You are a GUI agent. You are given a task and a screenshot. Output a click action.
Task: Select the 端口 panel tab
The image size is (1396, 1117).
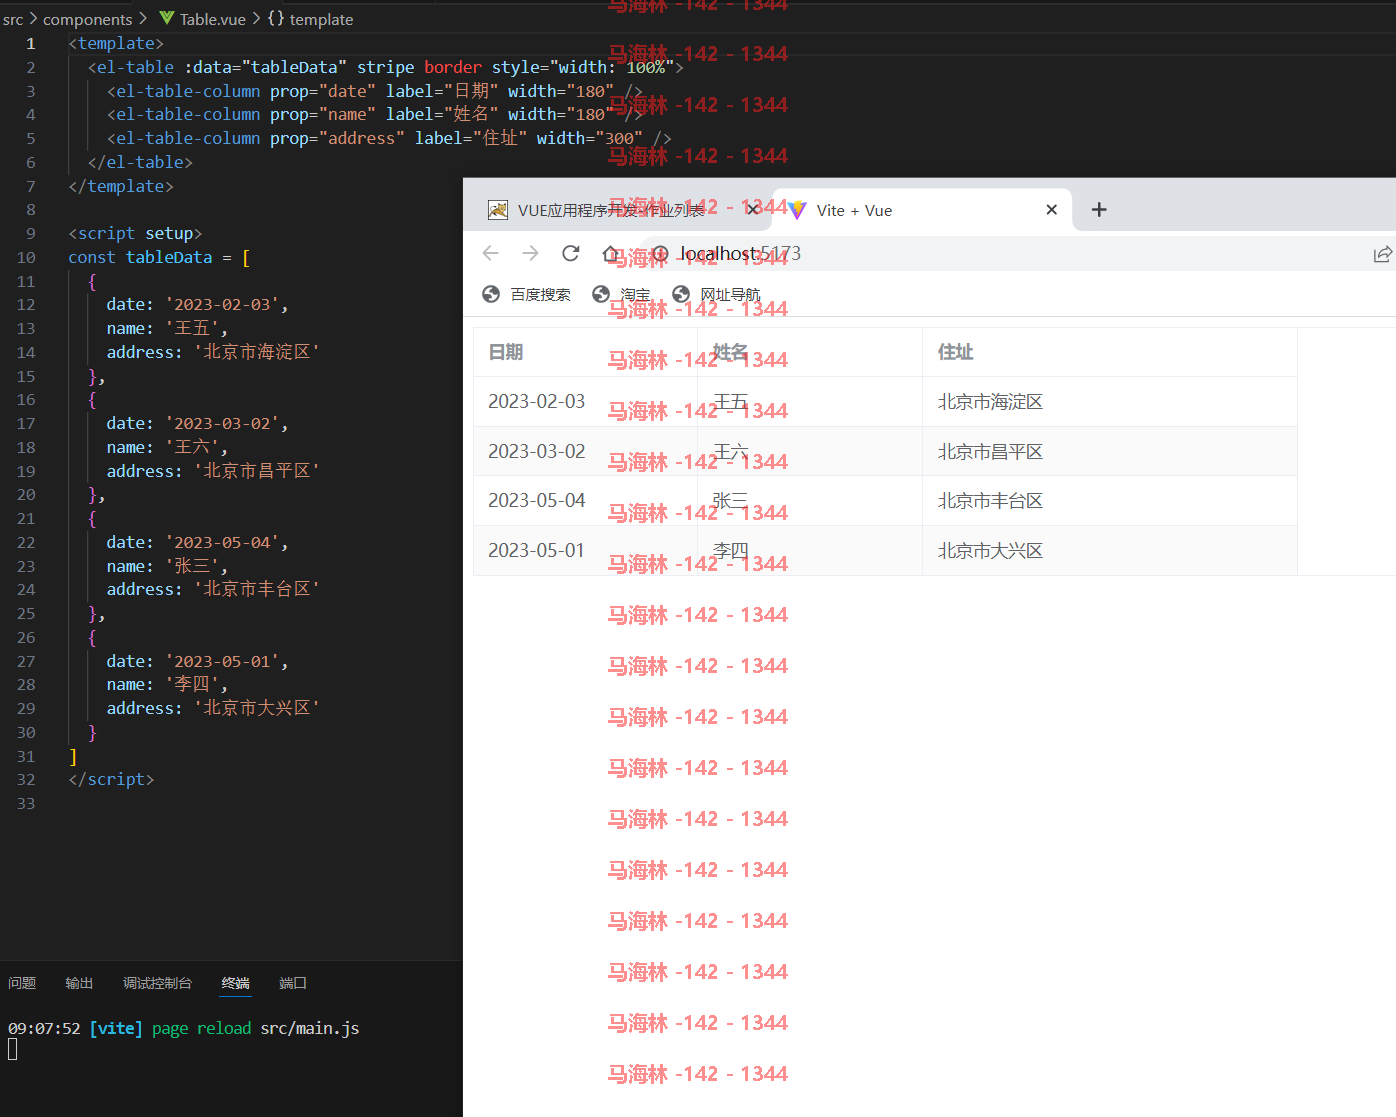[293, 983]
